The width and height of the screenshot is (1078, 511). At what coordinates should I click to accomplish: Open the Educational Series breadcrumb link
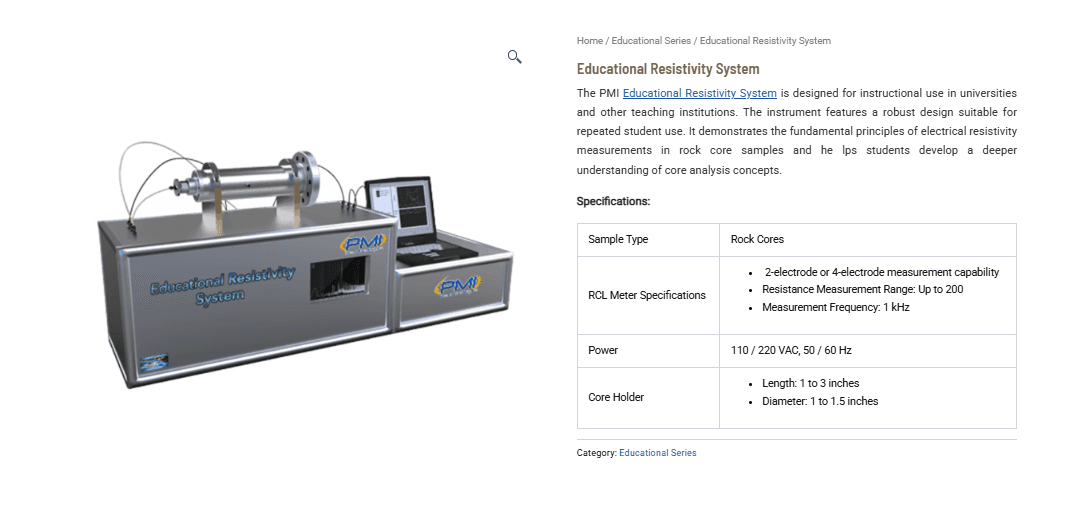click(x=651, y=41)
